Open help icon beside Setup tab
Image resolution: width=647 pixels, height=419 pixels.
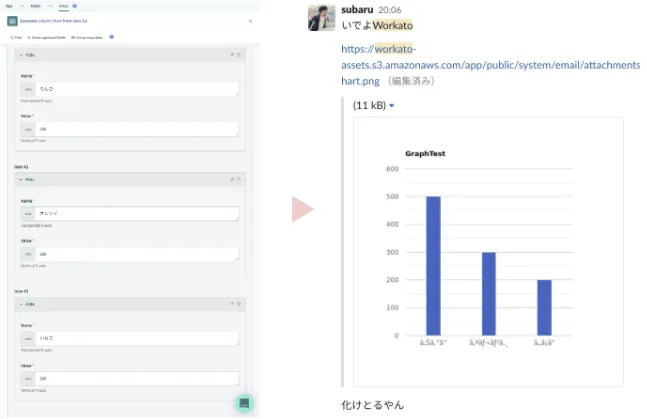tap(75, 6)
